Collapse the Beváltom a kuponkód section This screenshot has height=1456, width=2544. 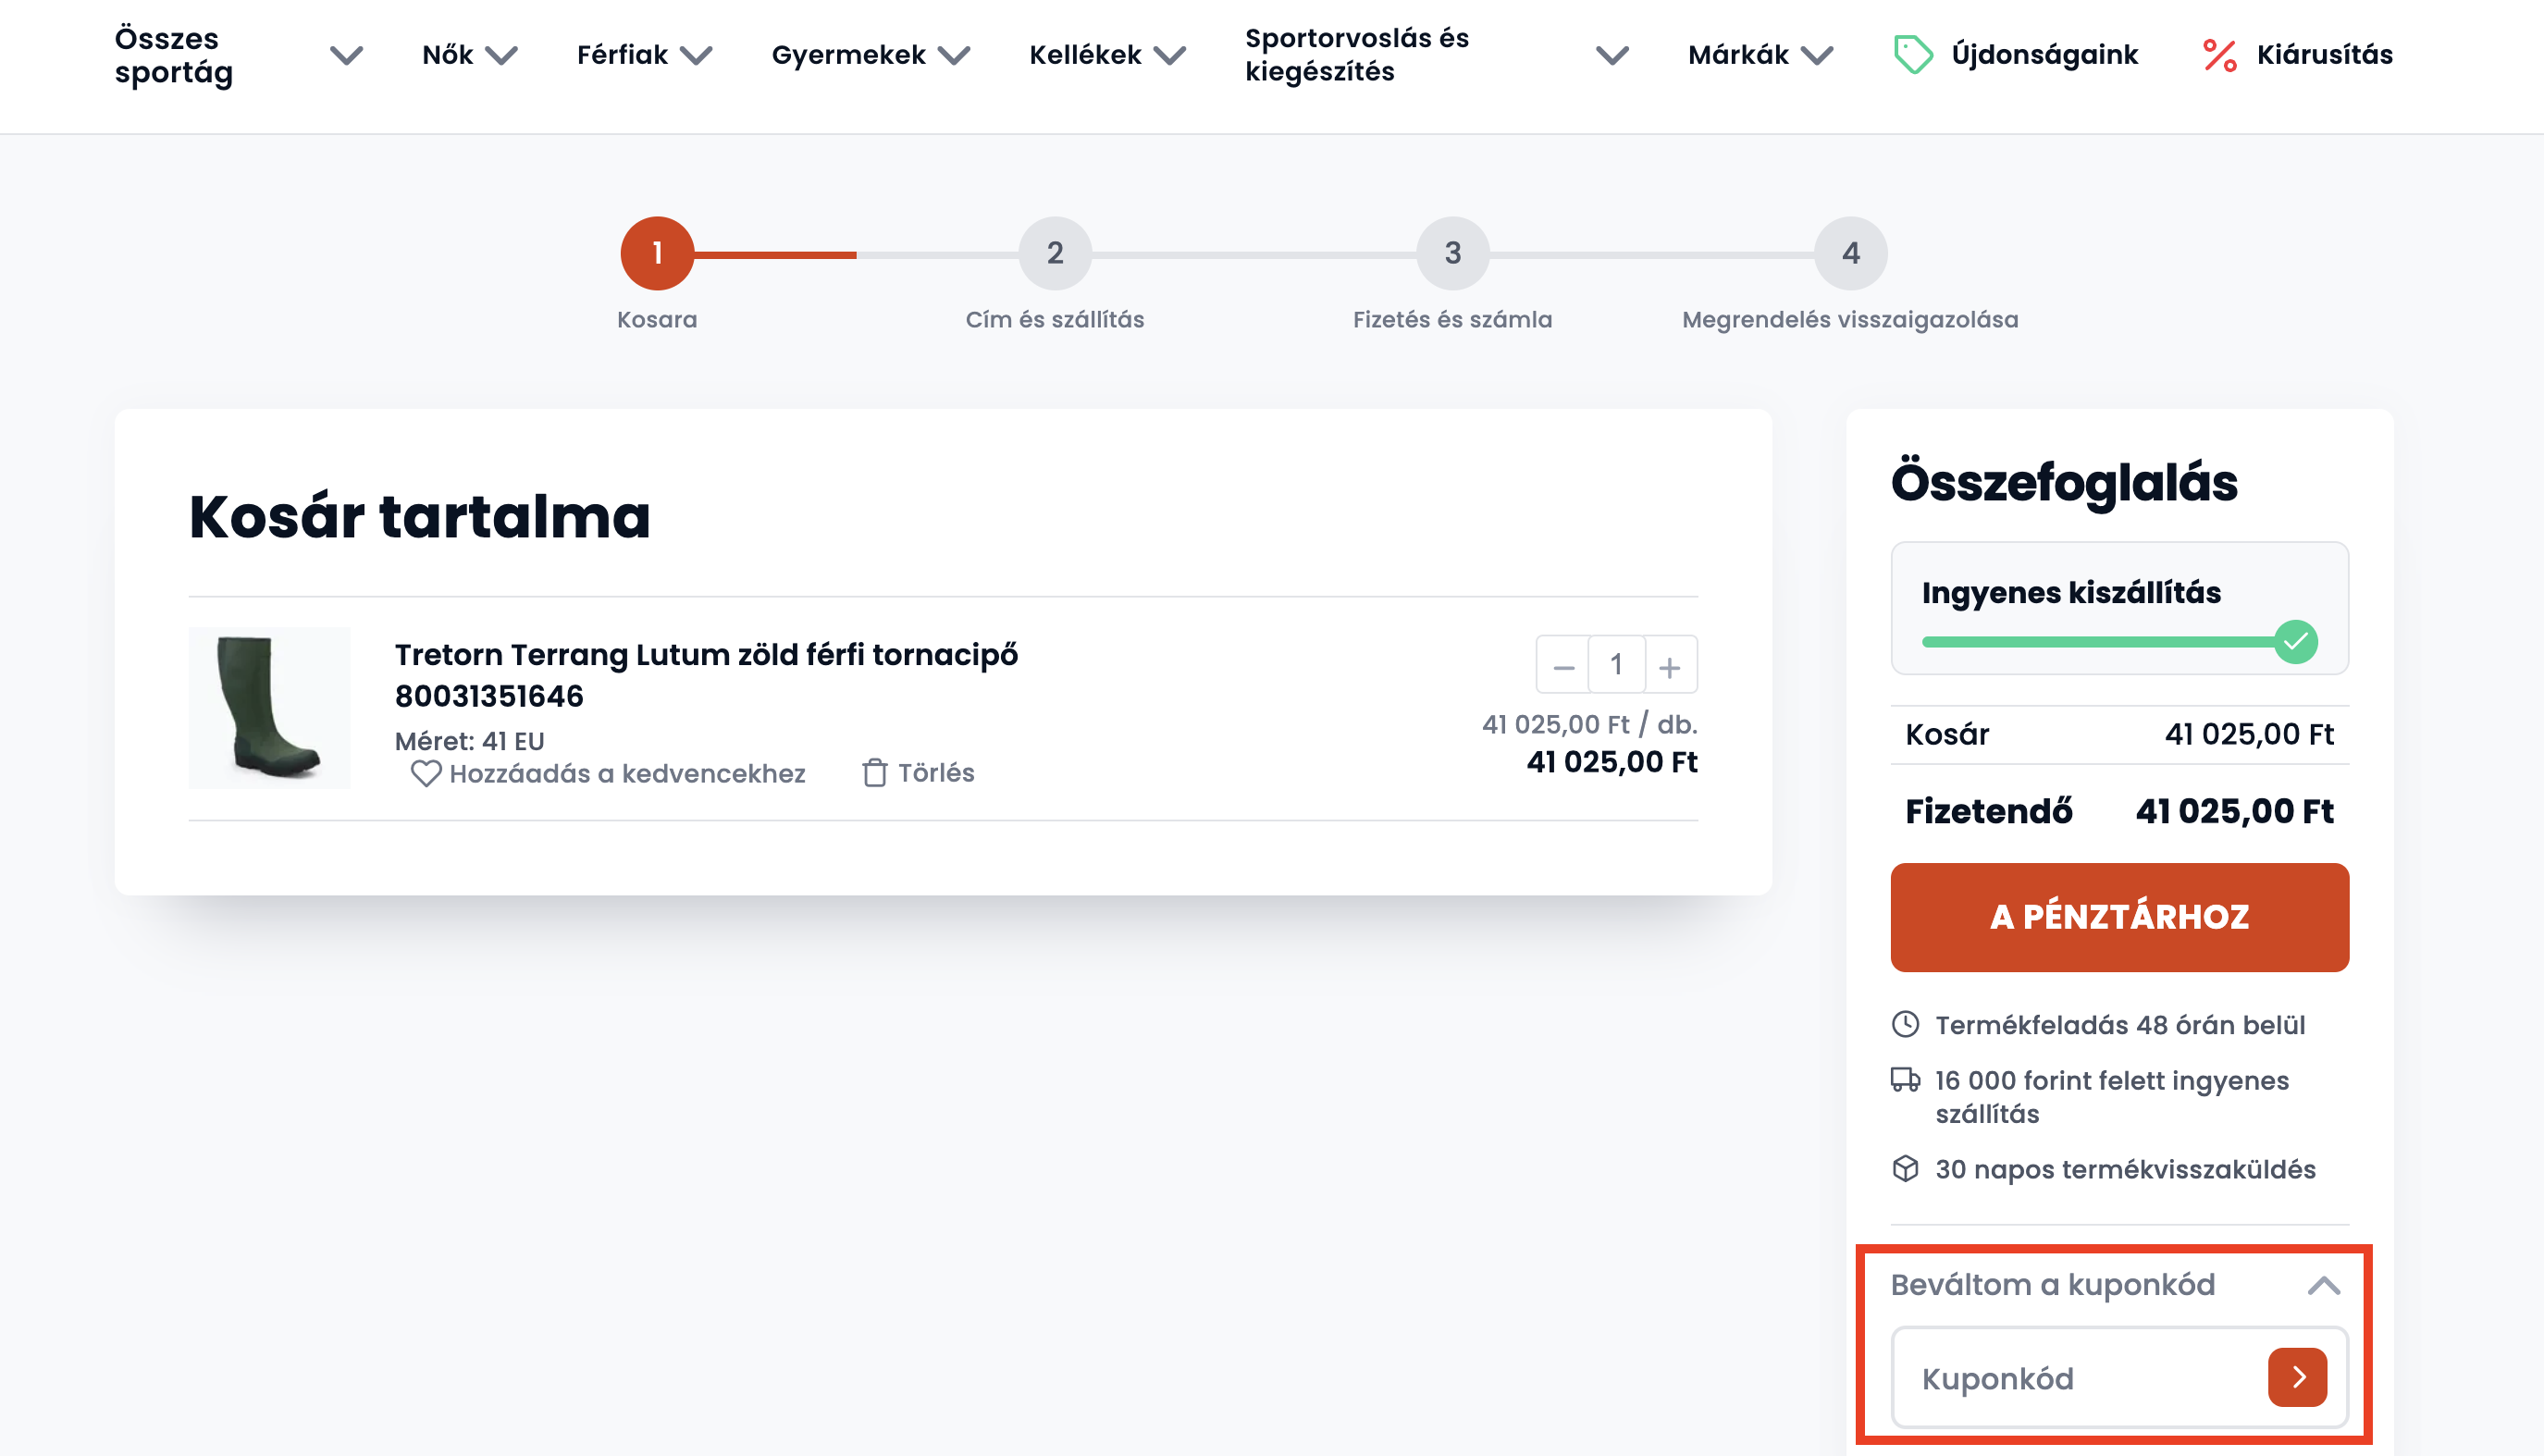(2323, 1285)
